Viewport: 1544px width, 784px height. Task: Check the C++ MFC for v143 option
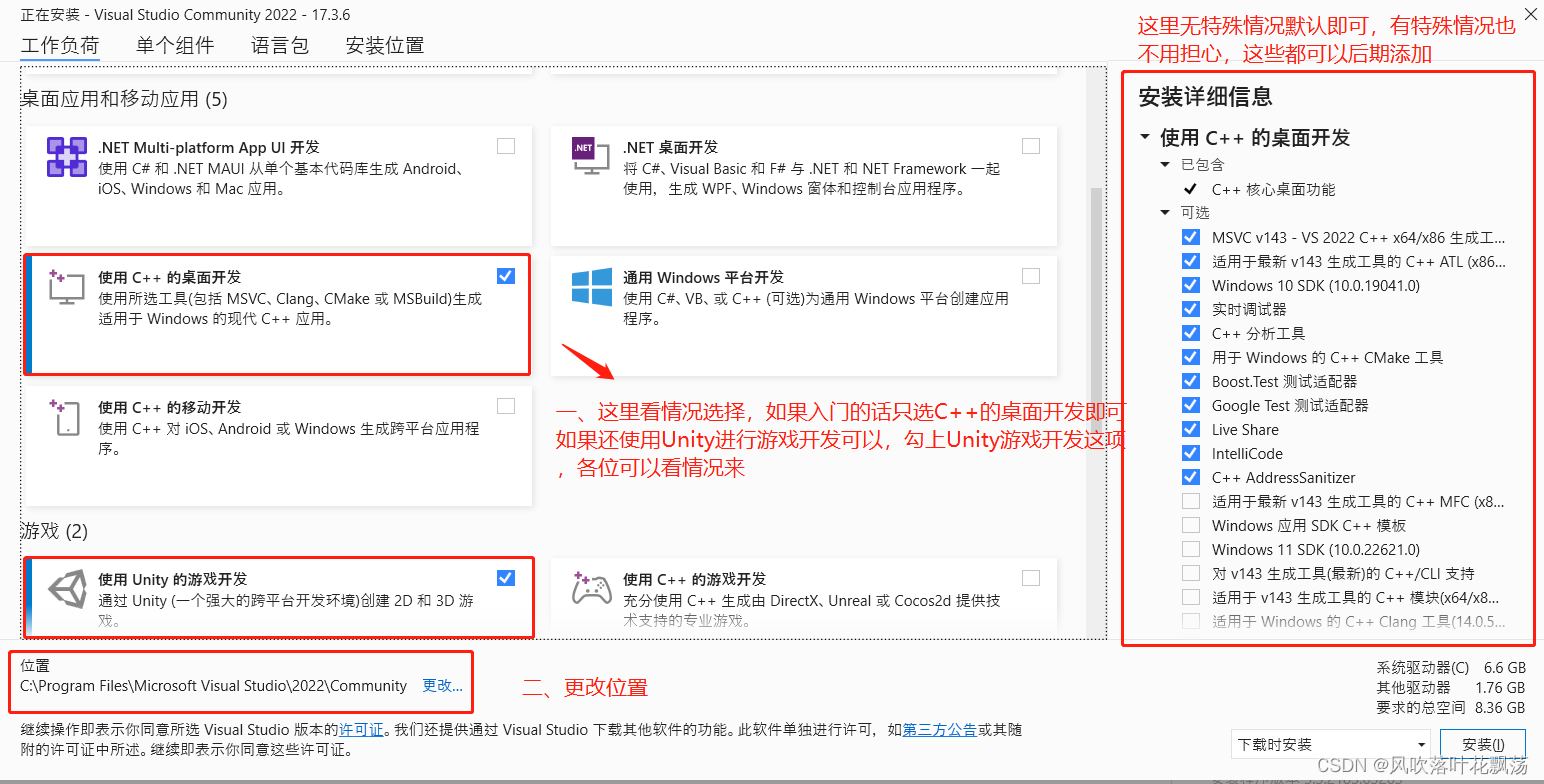pyautogui.click(x=1191, y=501)
